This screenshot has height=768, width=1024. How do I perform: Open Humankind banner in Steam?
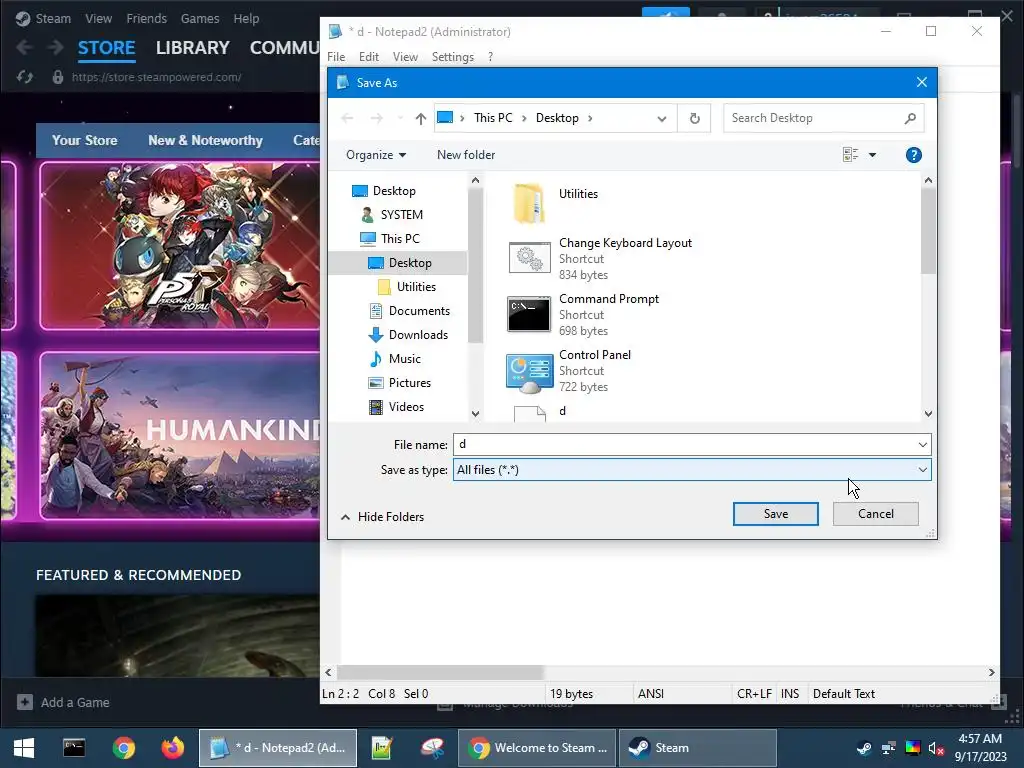[180, 436]
